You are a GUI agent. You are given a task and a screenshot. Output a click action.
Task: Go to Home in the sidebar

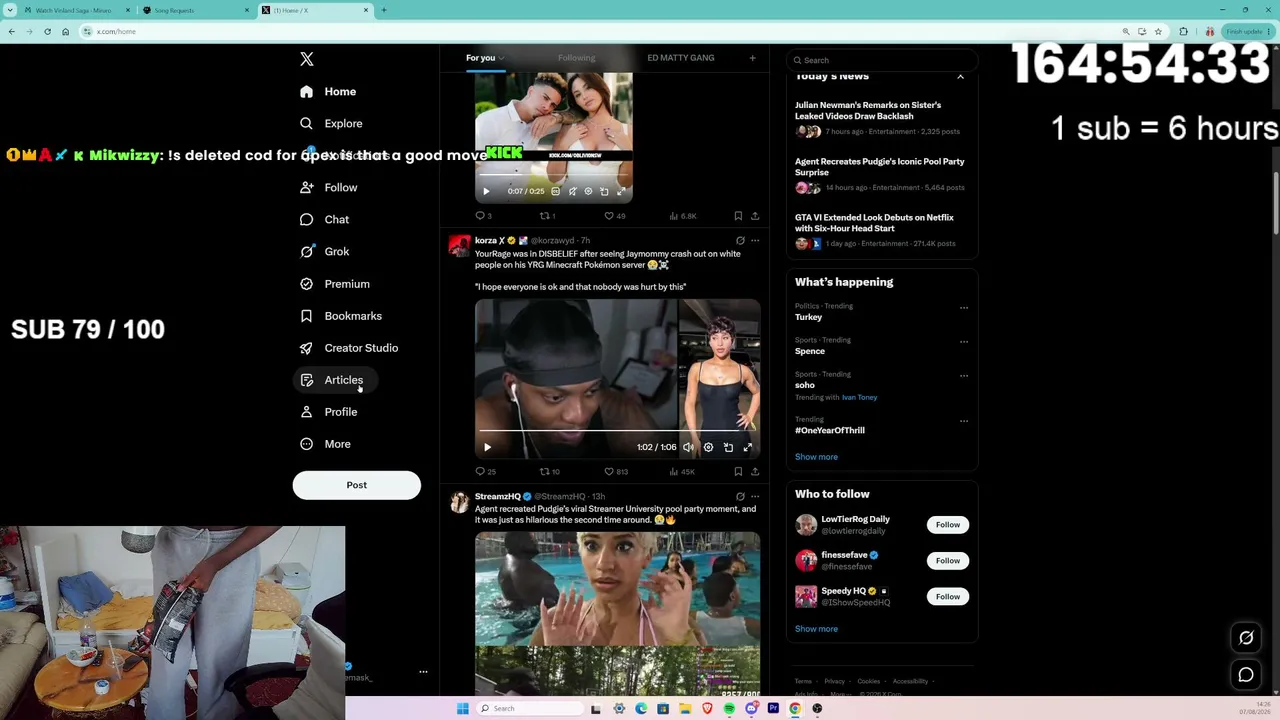click(329, 92)
